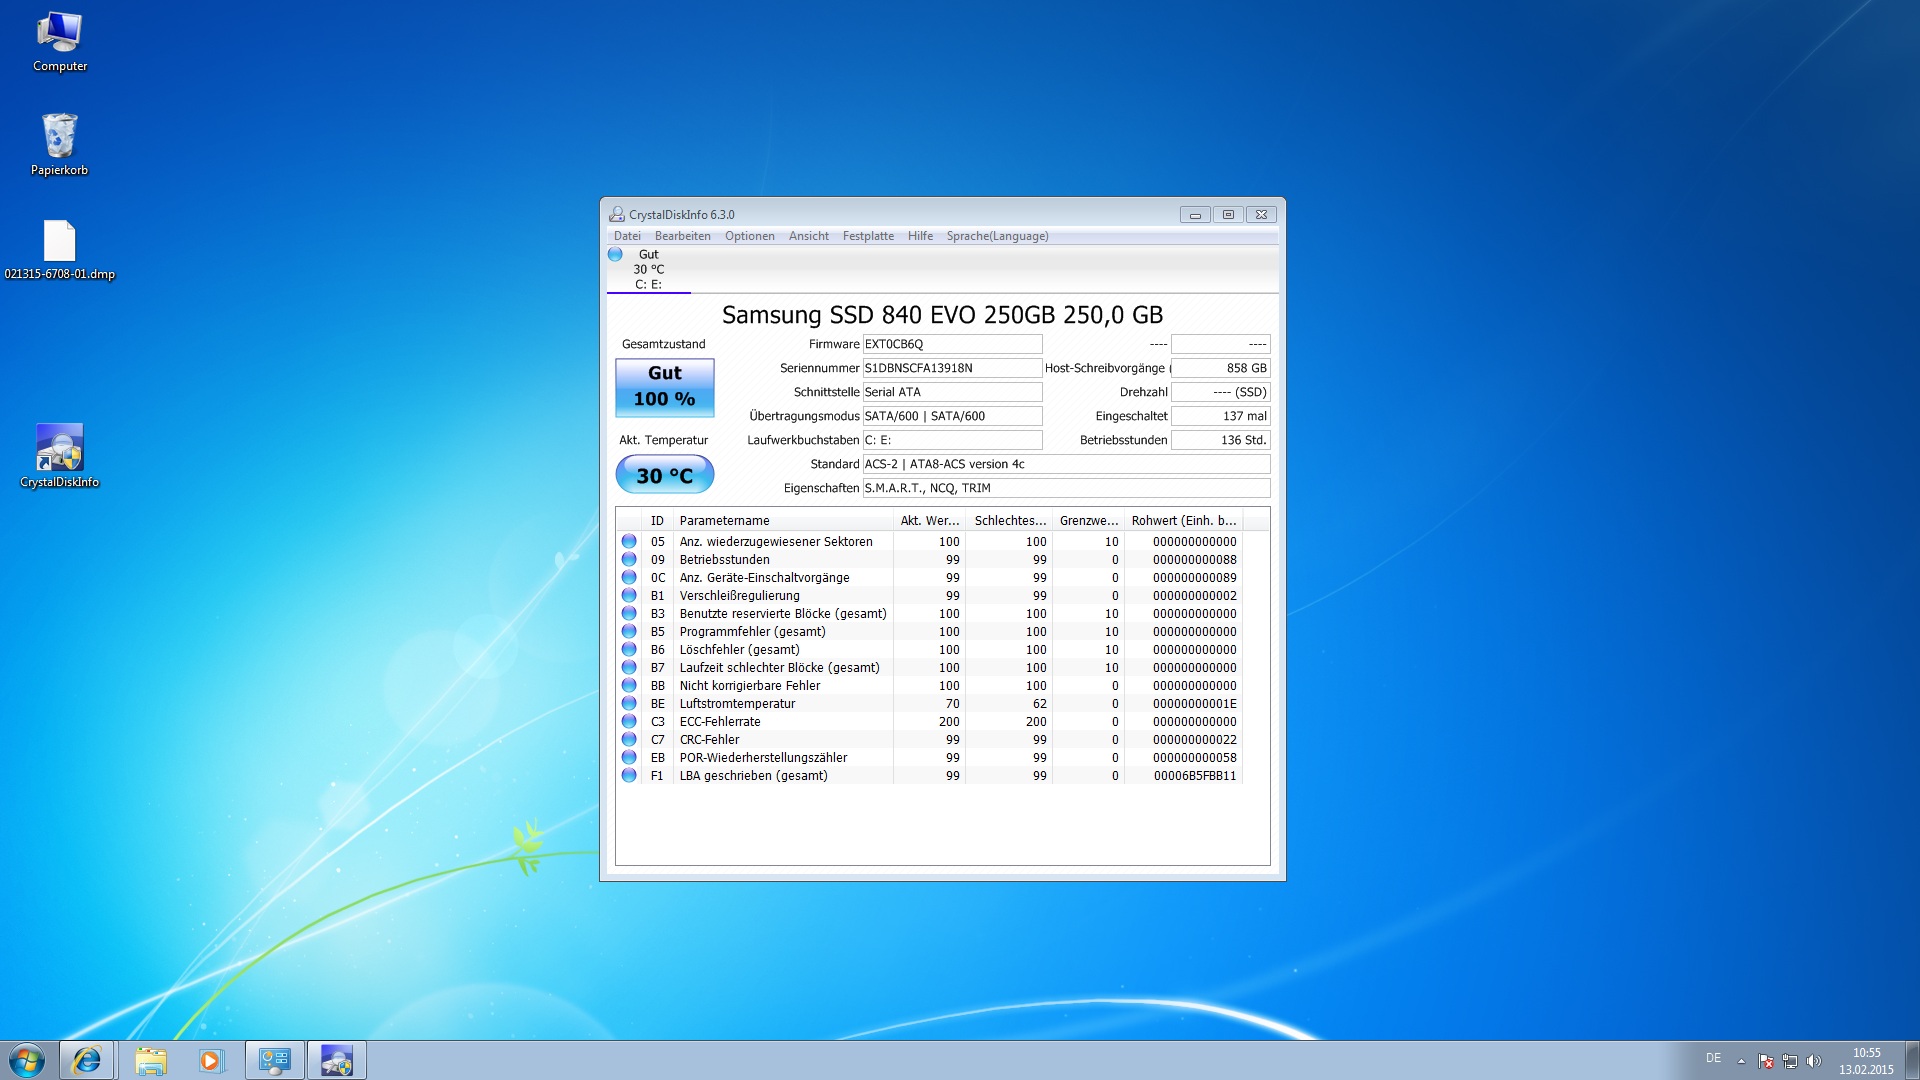1920x1080 pixels.
Task: Select the Luftstromtemperatur row
Action: (x=737, y=703)
